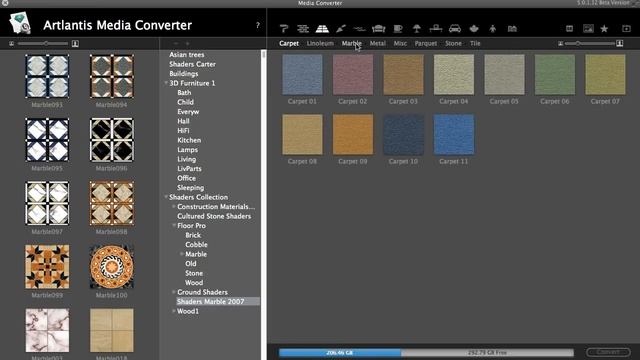The height and width of the screenshot is (360, 640).
Task: Expand the Wood1 folder
Action: coord(174,311)
